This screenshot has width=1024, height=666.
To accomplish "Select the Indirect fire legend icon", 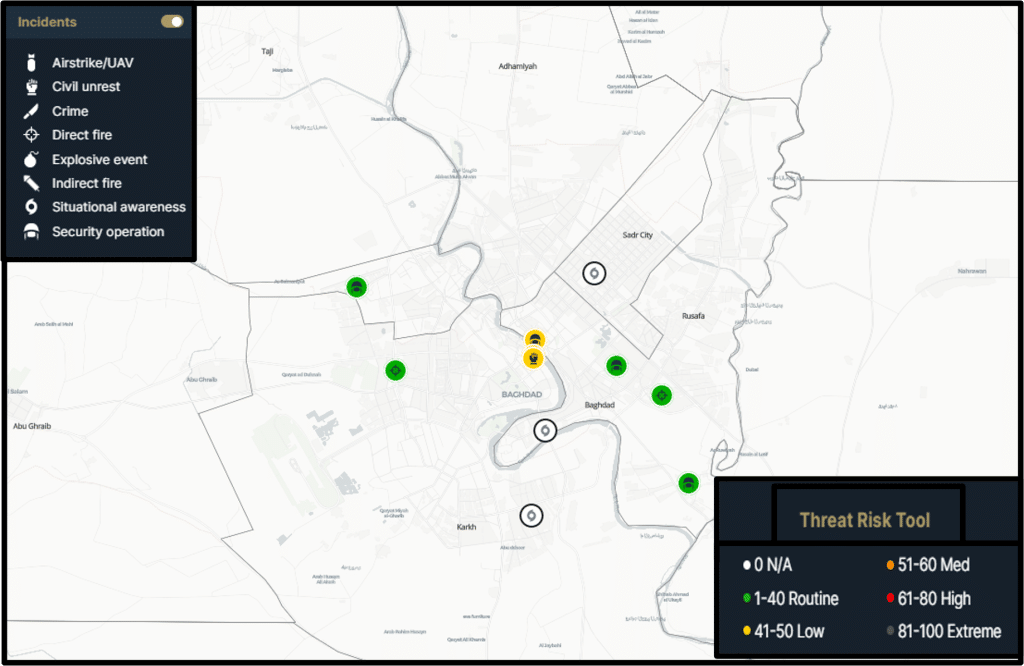I will [32, 183].
